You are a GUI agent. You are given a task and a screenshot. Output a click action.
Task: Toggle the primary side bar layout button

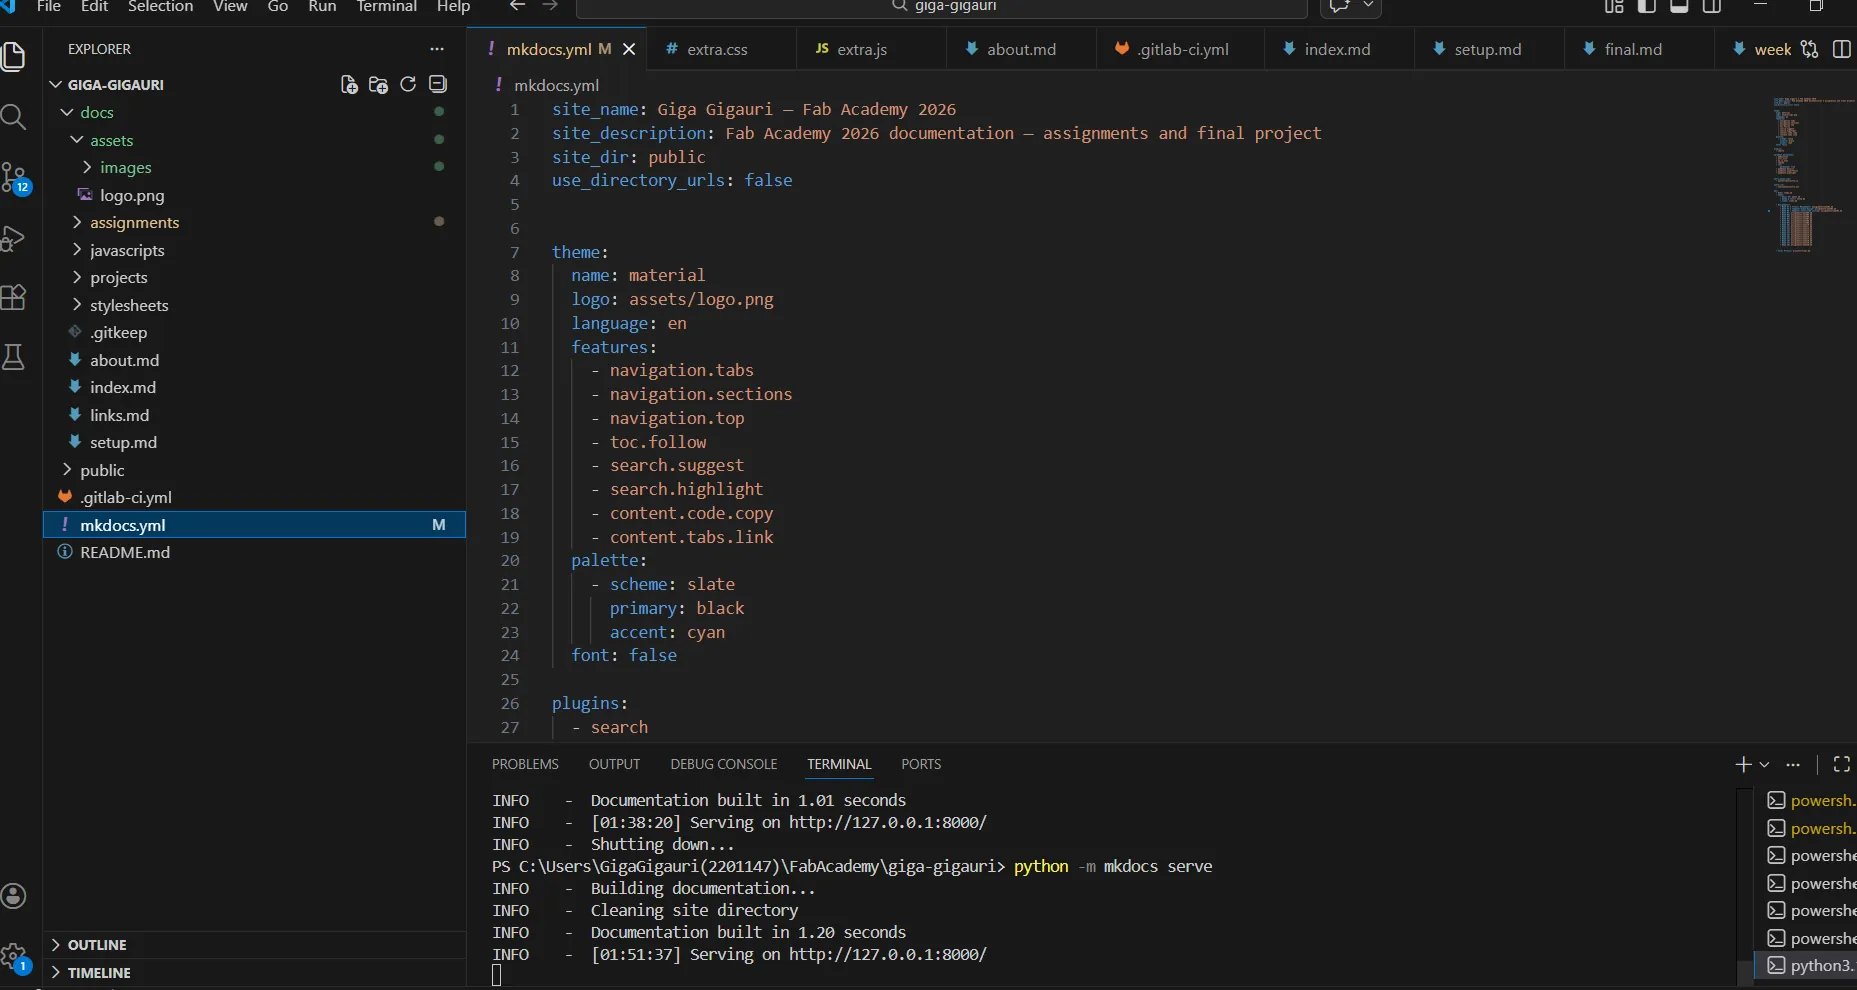1646,7
